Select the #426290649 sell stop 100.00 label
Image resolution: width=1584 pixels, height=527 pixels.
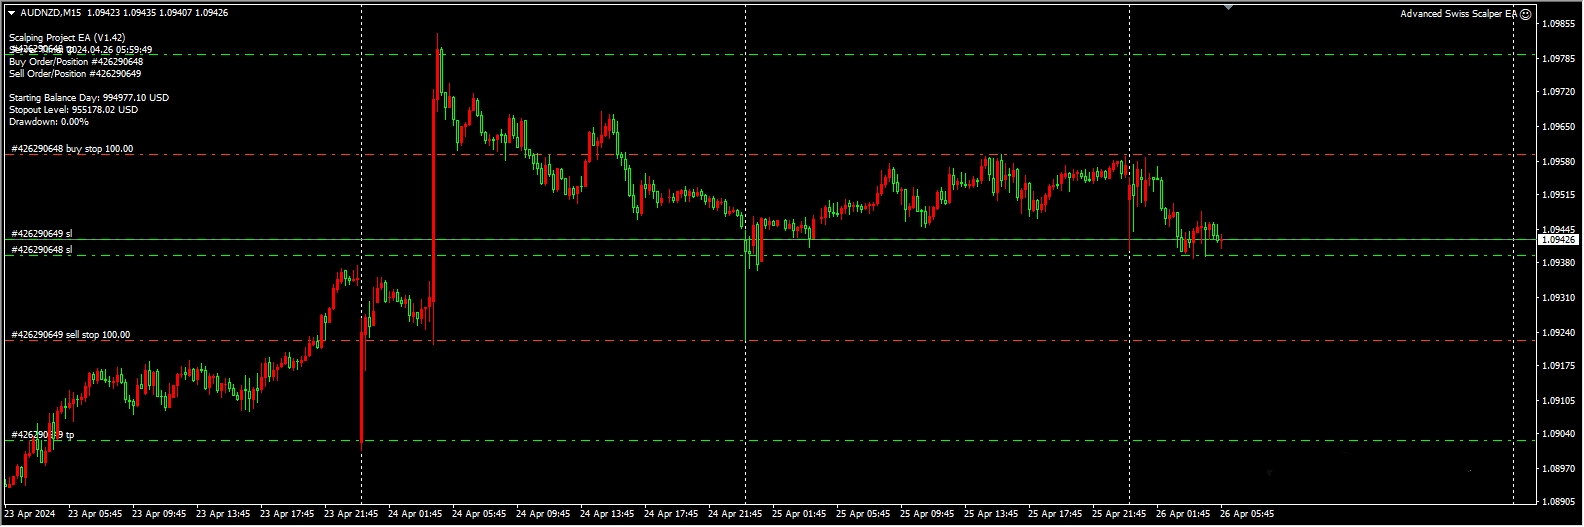pos(70,335)
